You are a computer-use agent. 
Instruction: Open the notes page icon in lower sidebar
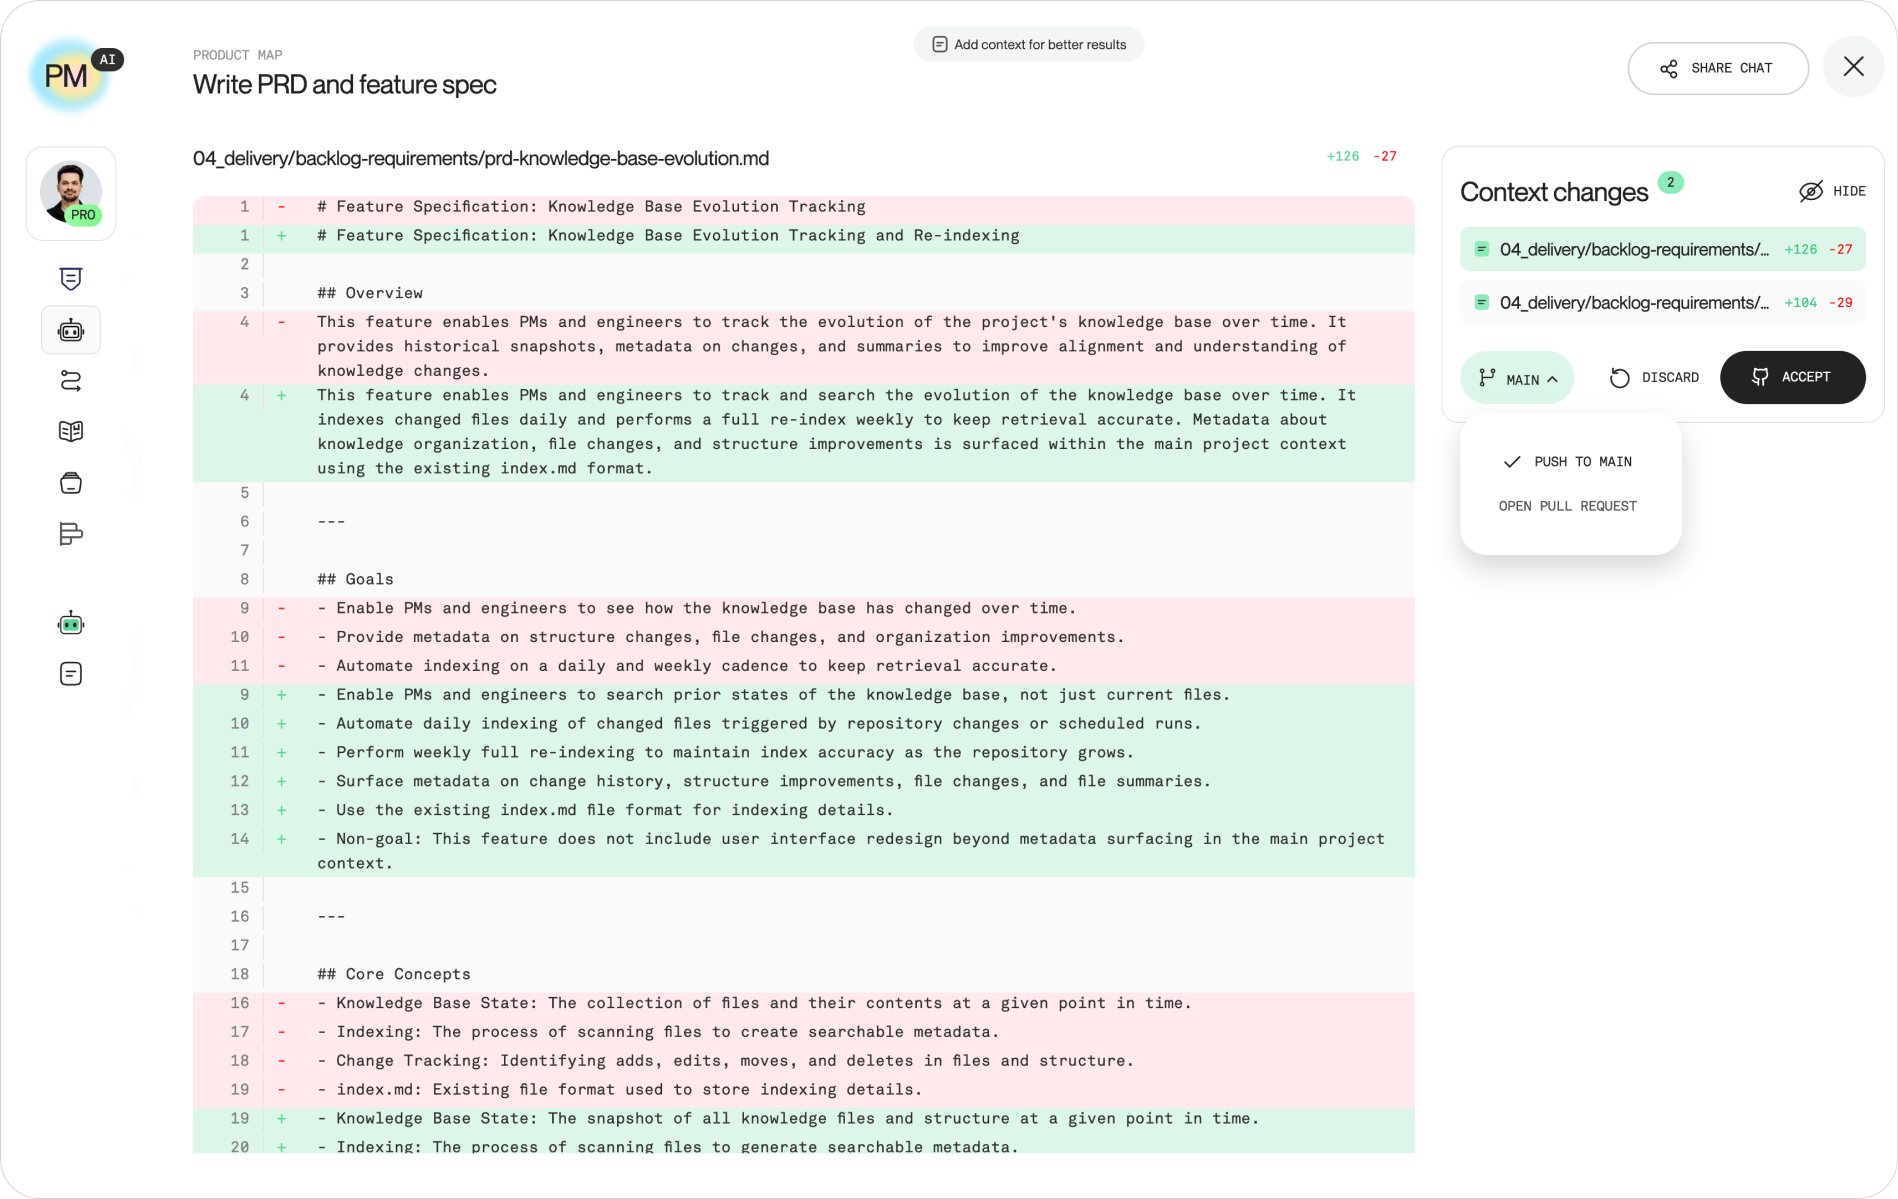pos(71,674)
